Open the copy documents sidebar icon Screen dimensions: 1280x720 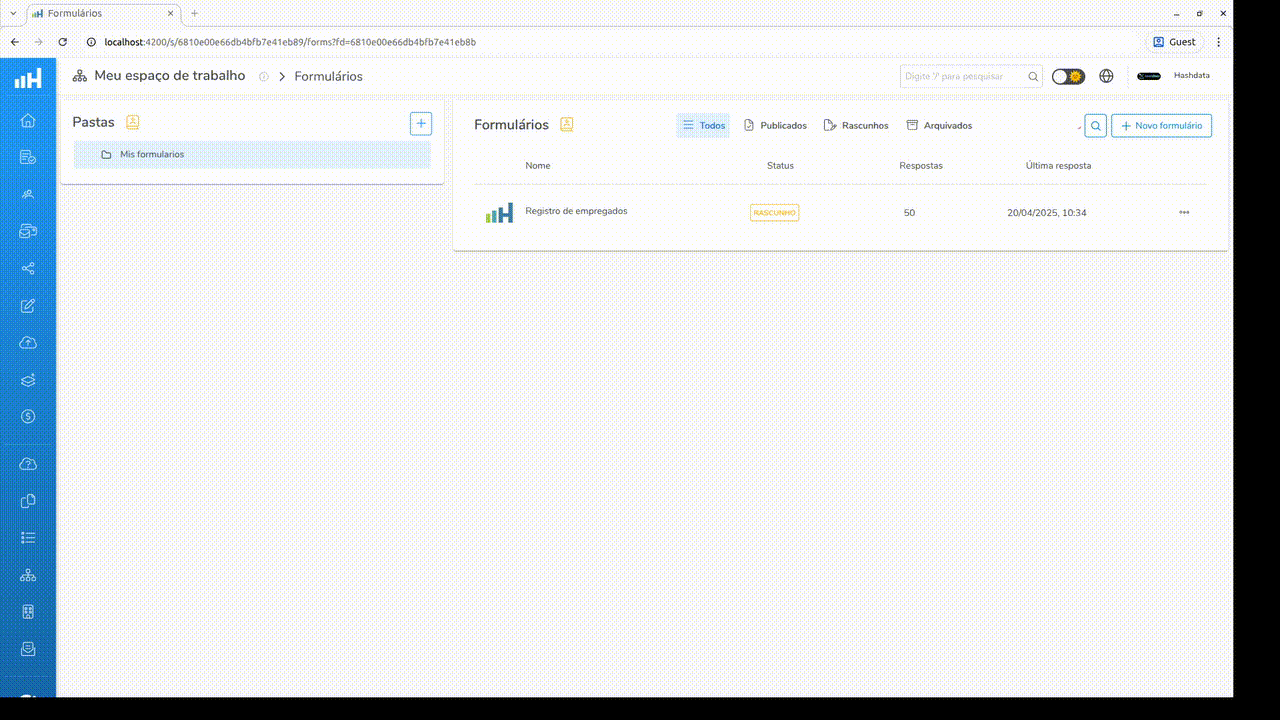click(x=28, y=501)
